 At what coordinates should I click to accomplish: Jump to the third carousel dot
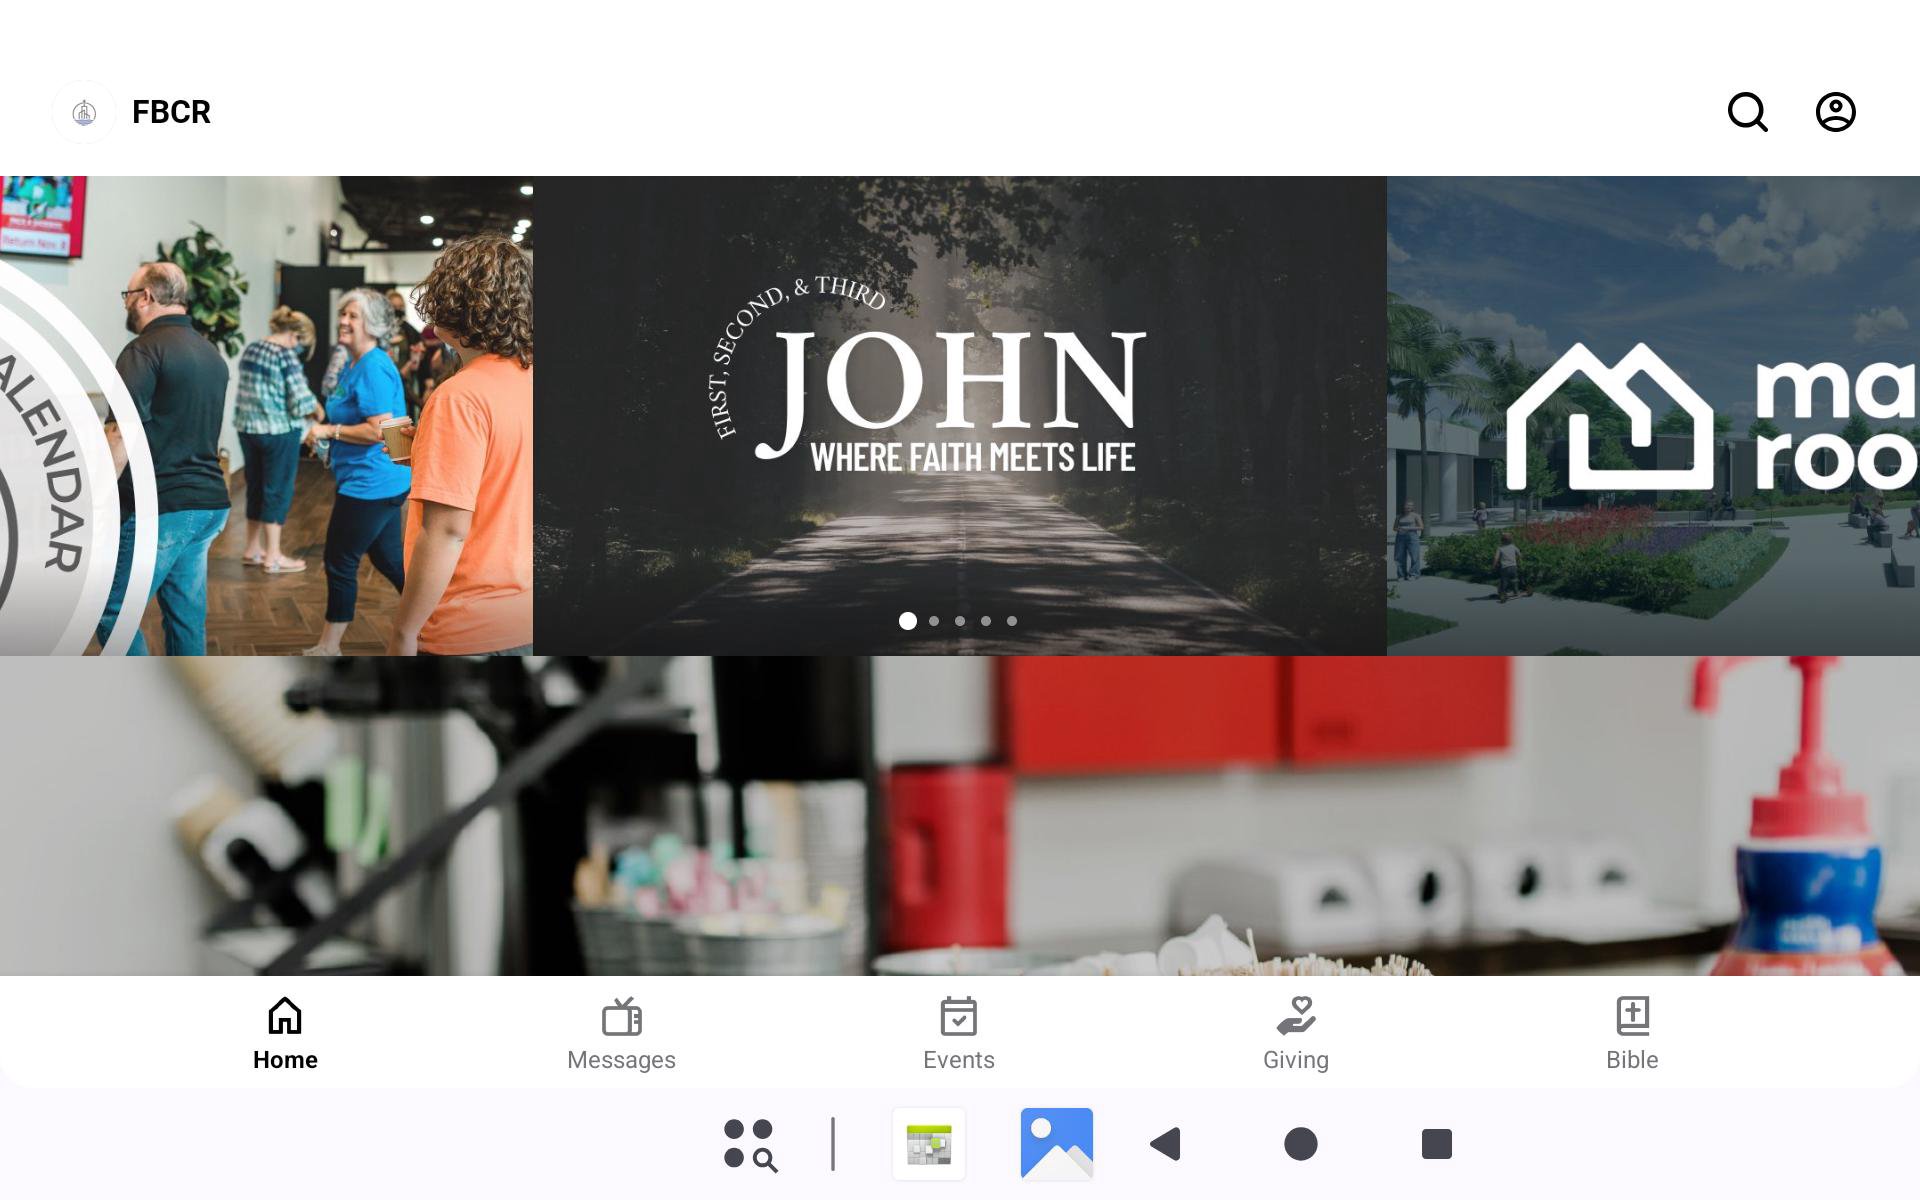click(x=960, y=621)
